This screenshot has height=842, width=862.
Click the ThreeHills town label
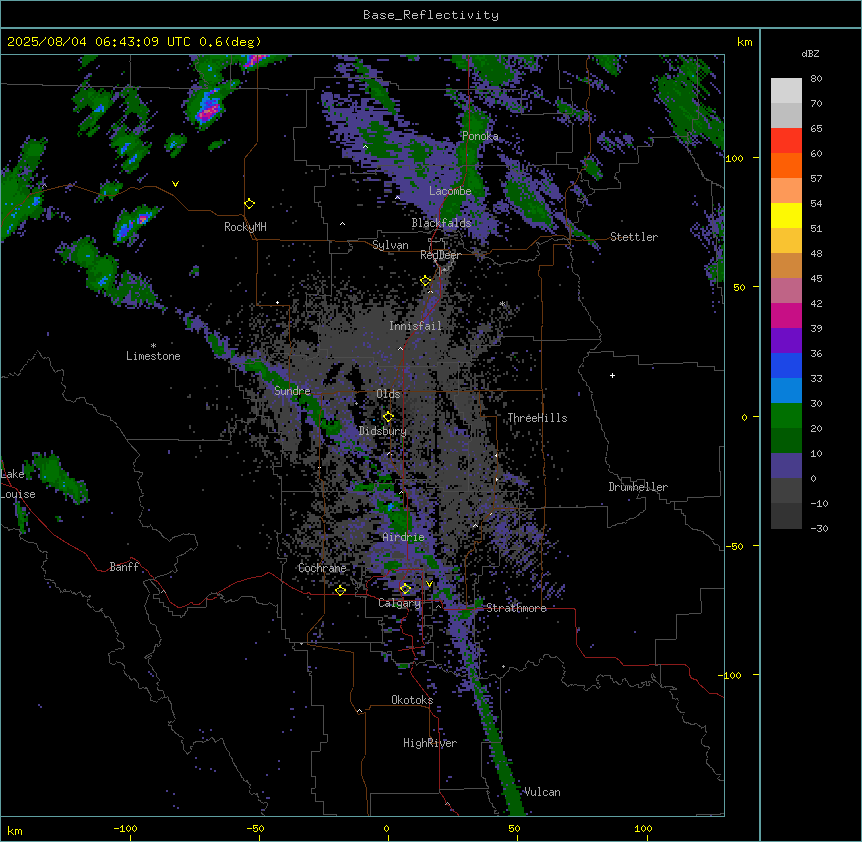coord(537,418)
